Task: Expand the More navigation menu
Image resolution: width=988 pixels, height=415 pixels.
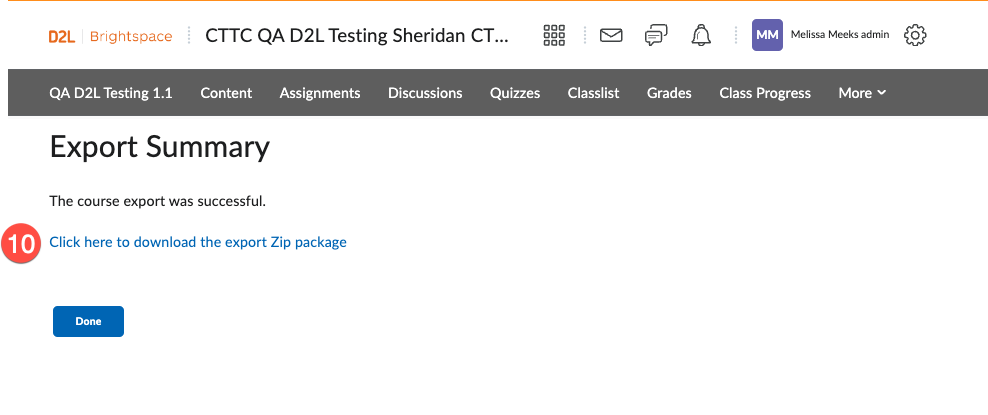Action: pos(862,93)
